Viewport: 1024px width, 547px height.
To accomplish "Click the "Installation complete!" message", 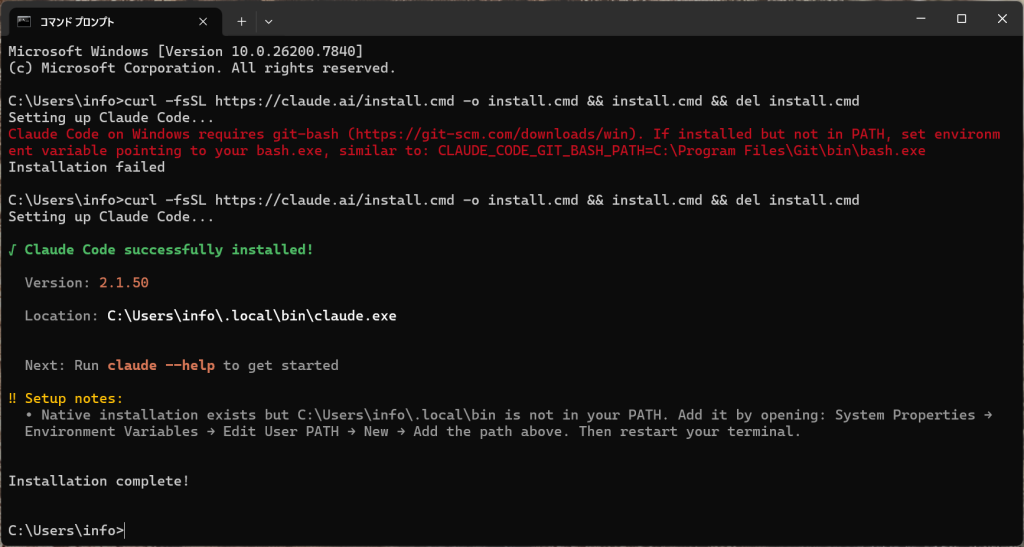I will pyautogui.click(x=98, y=481).
